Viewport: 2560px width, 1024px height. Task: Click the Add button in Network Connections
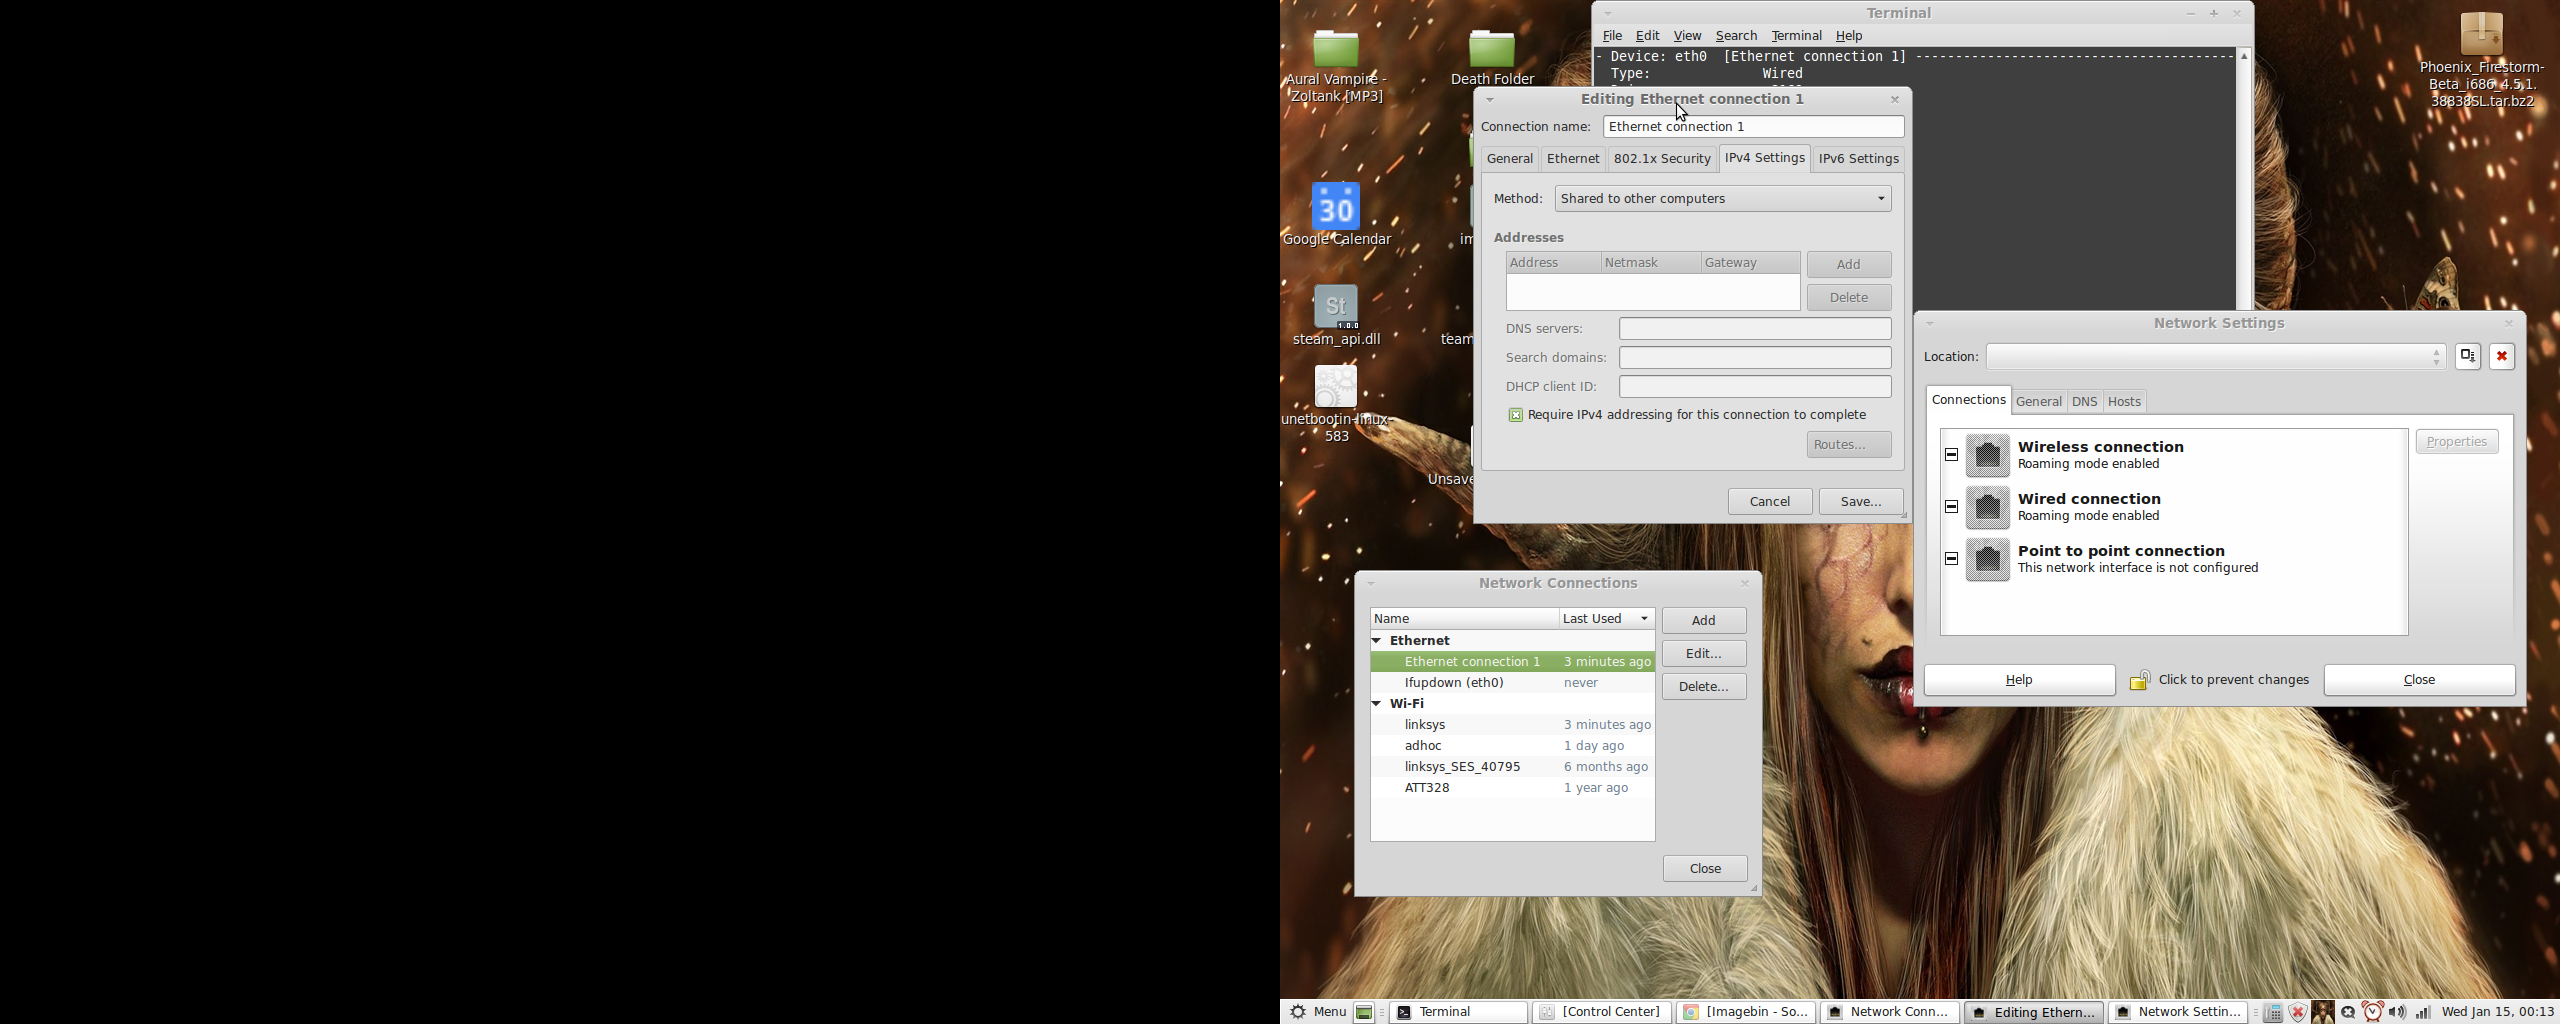(1704, 621)
